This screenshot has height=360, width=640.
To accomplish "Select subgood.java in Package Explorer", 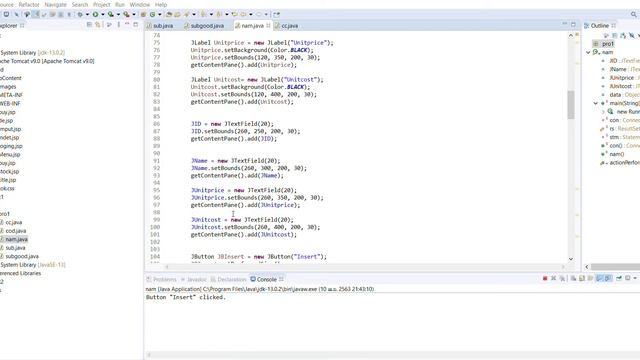I will pos(22,256).
